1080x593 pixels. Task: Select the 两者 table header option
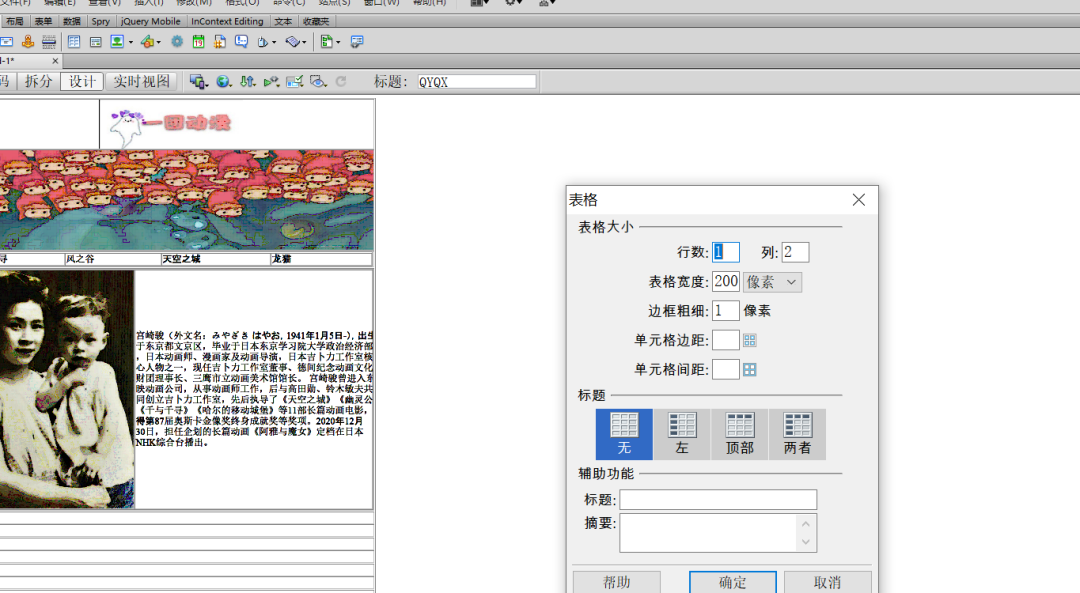pos(797,433)
